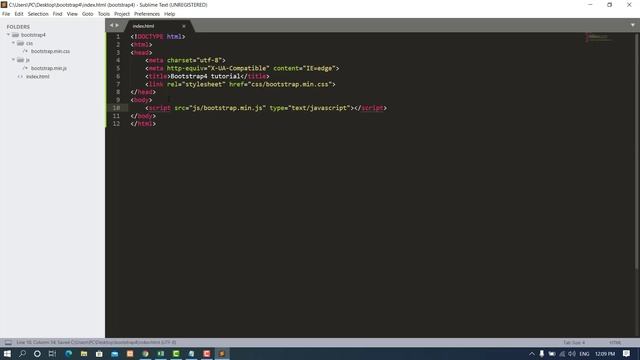The width and height of the screenshot is (640, 360).
Task: Open the Project menu
Action: pos(122,14)
